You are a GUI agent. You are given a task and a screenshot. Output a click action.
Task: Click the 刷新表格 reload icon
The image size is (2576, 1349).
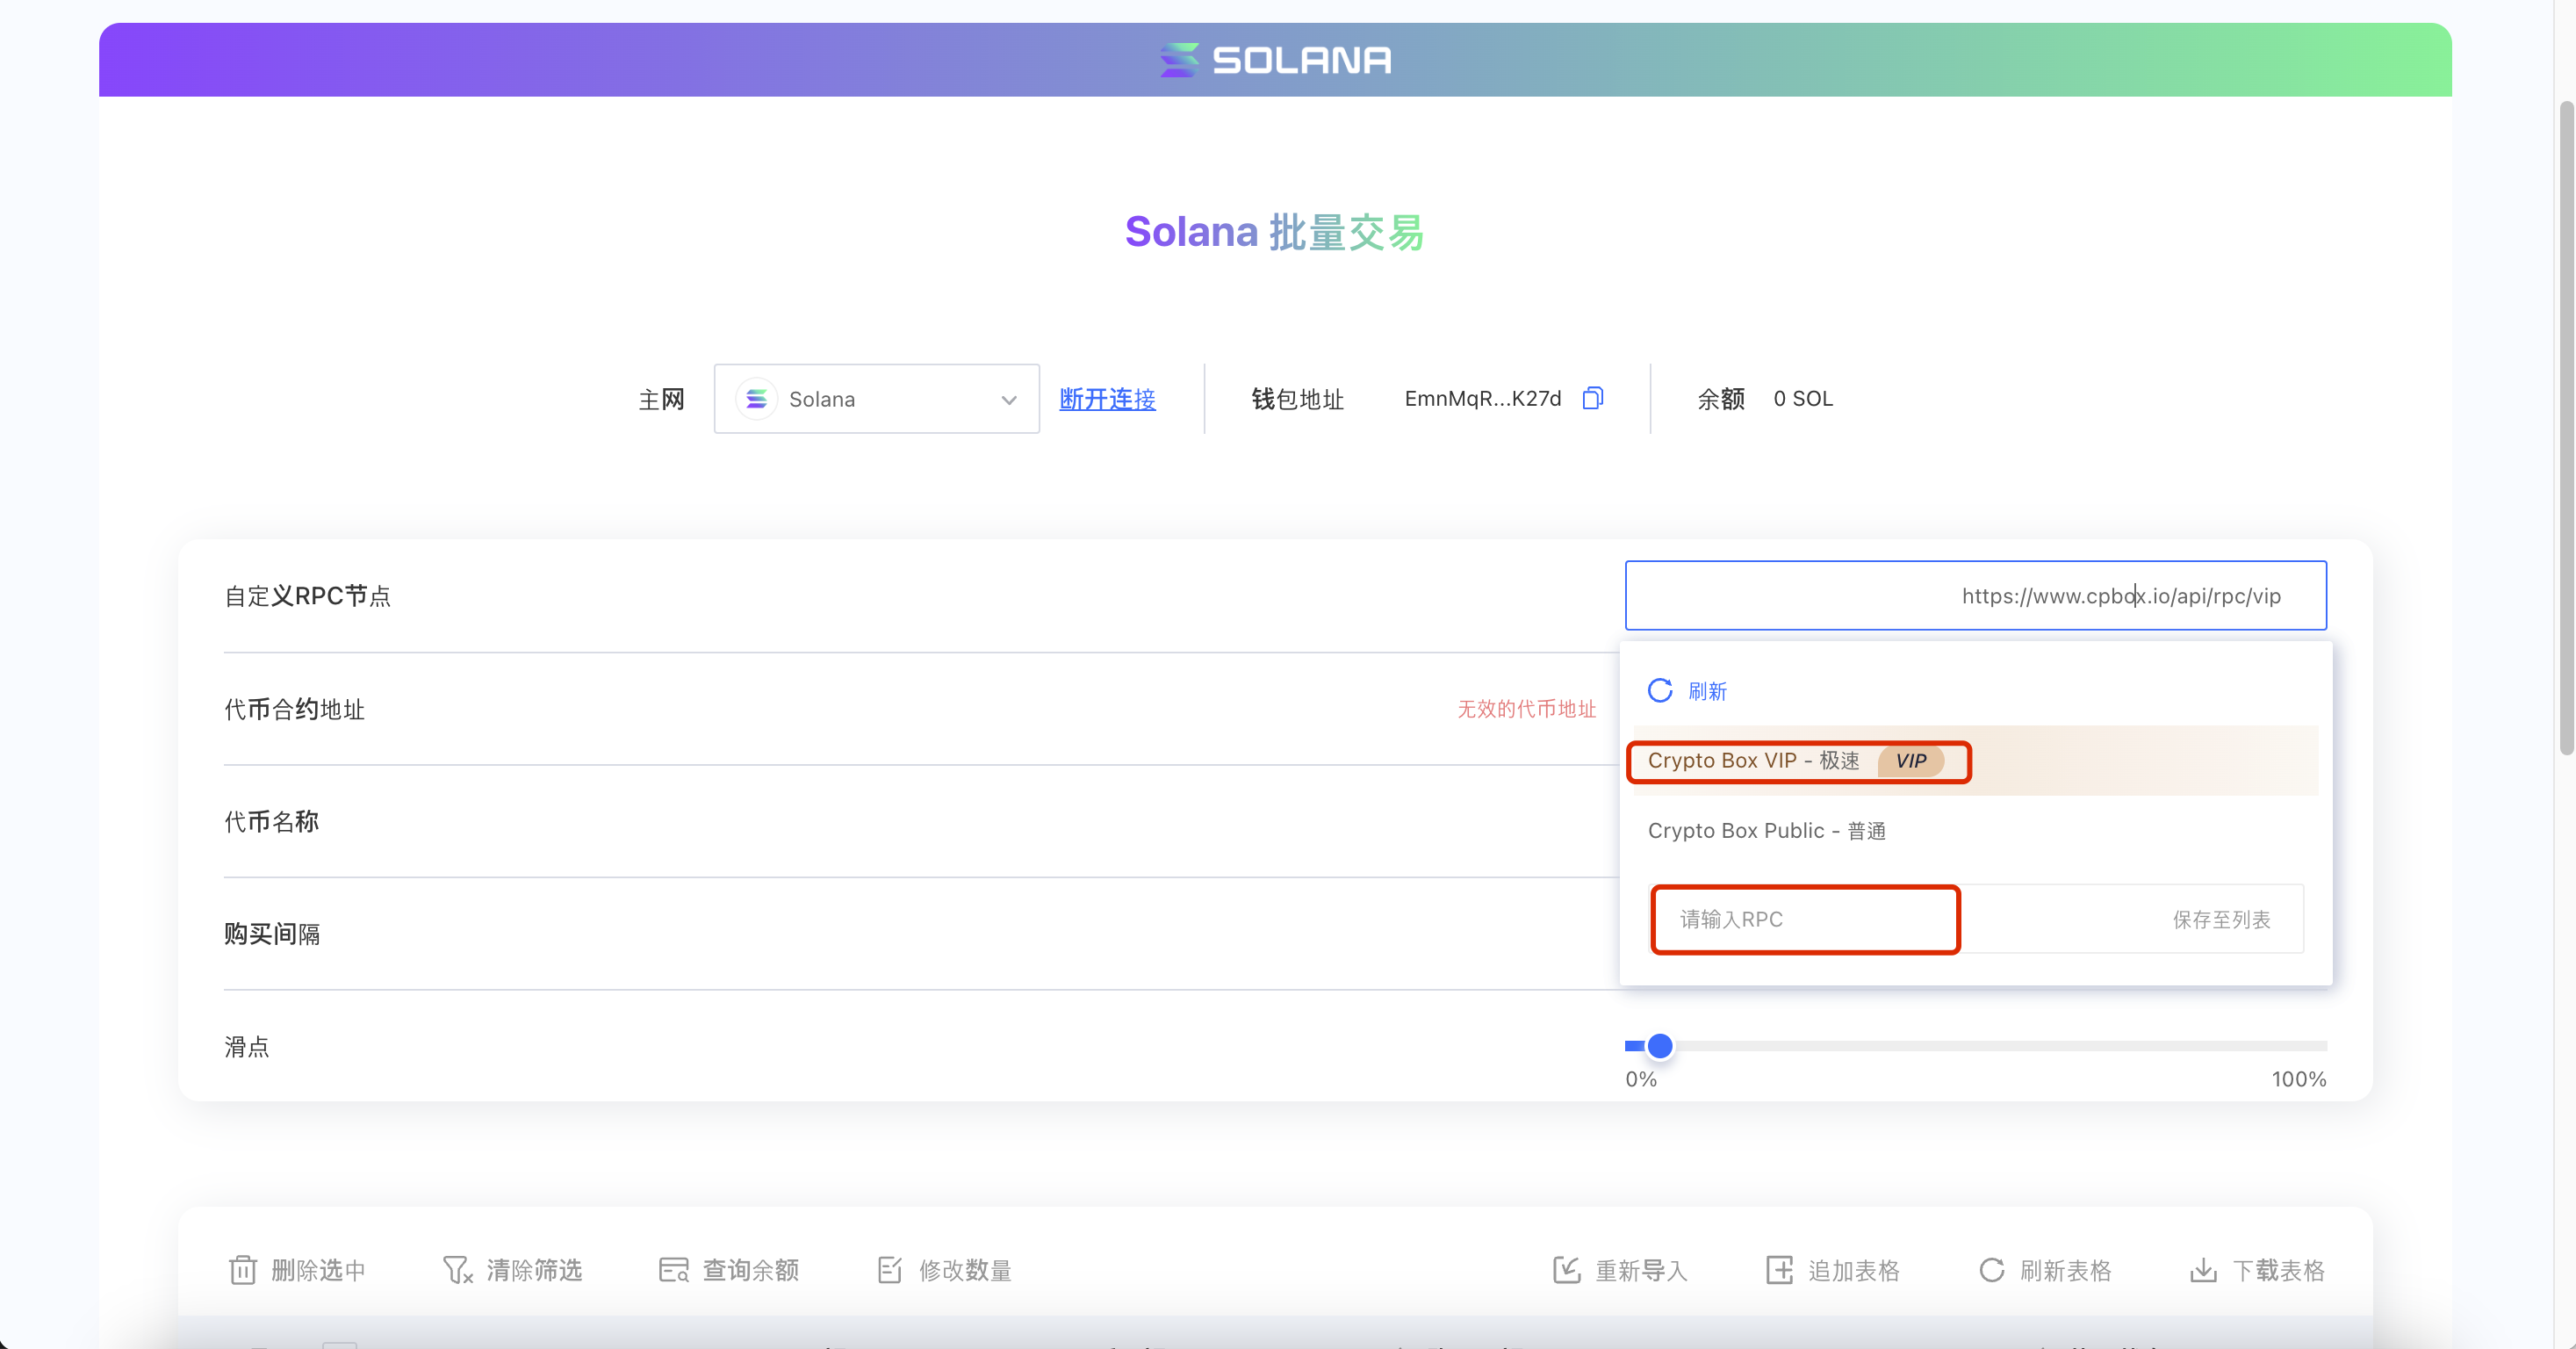(1991, 1269)
